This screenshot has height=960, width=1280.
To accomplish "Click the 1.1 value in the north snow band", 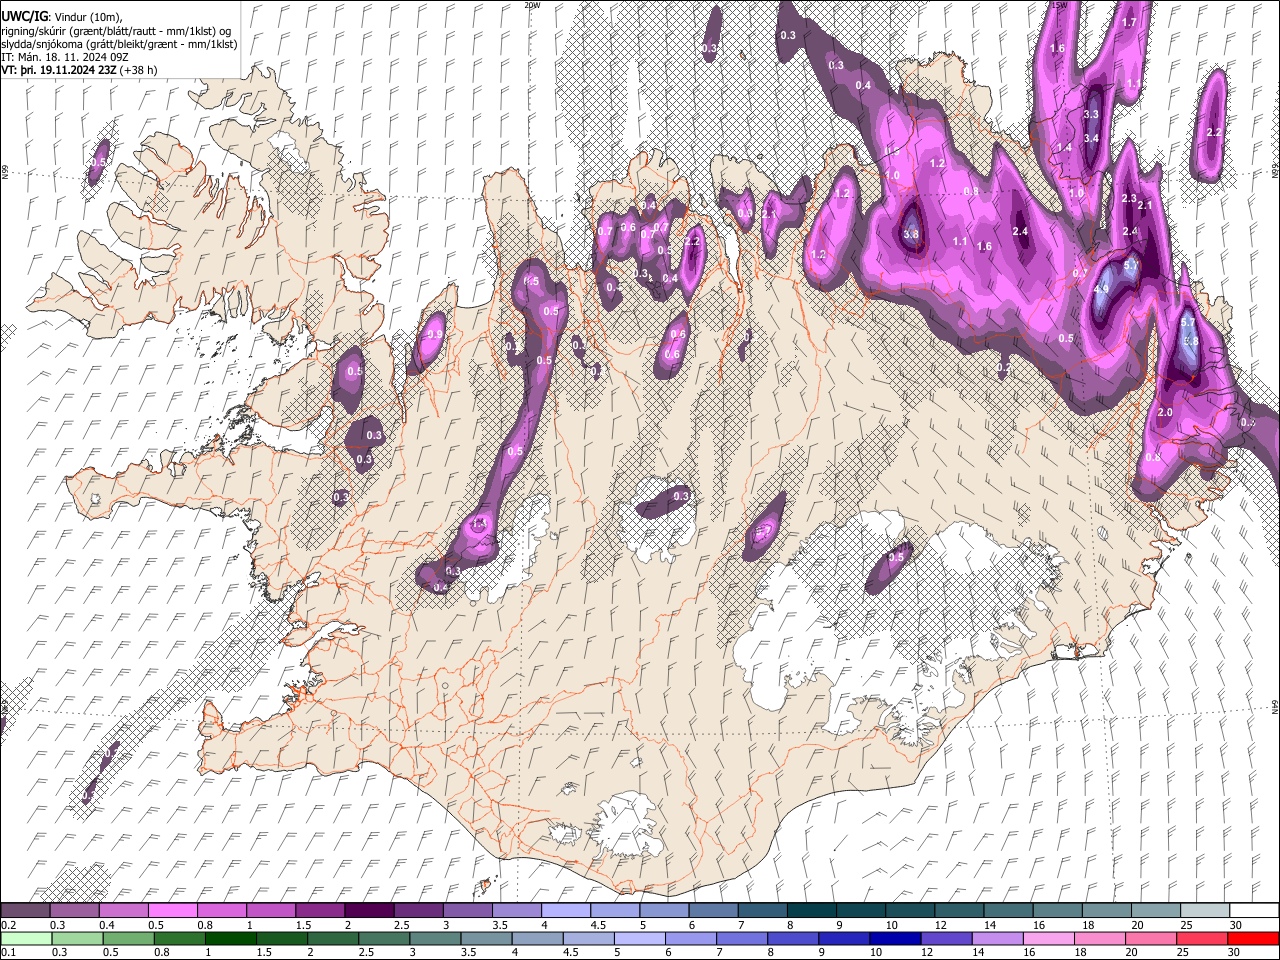I will (959, 241).
